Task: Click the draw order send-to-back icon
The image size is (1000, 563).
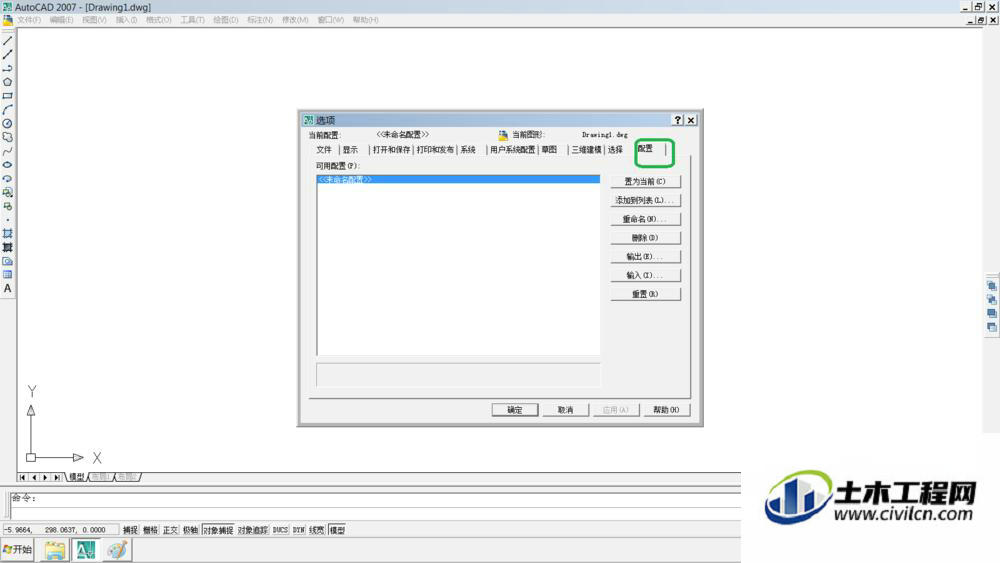Action: click(x=992, y=300)
